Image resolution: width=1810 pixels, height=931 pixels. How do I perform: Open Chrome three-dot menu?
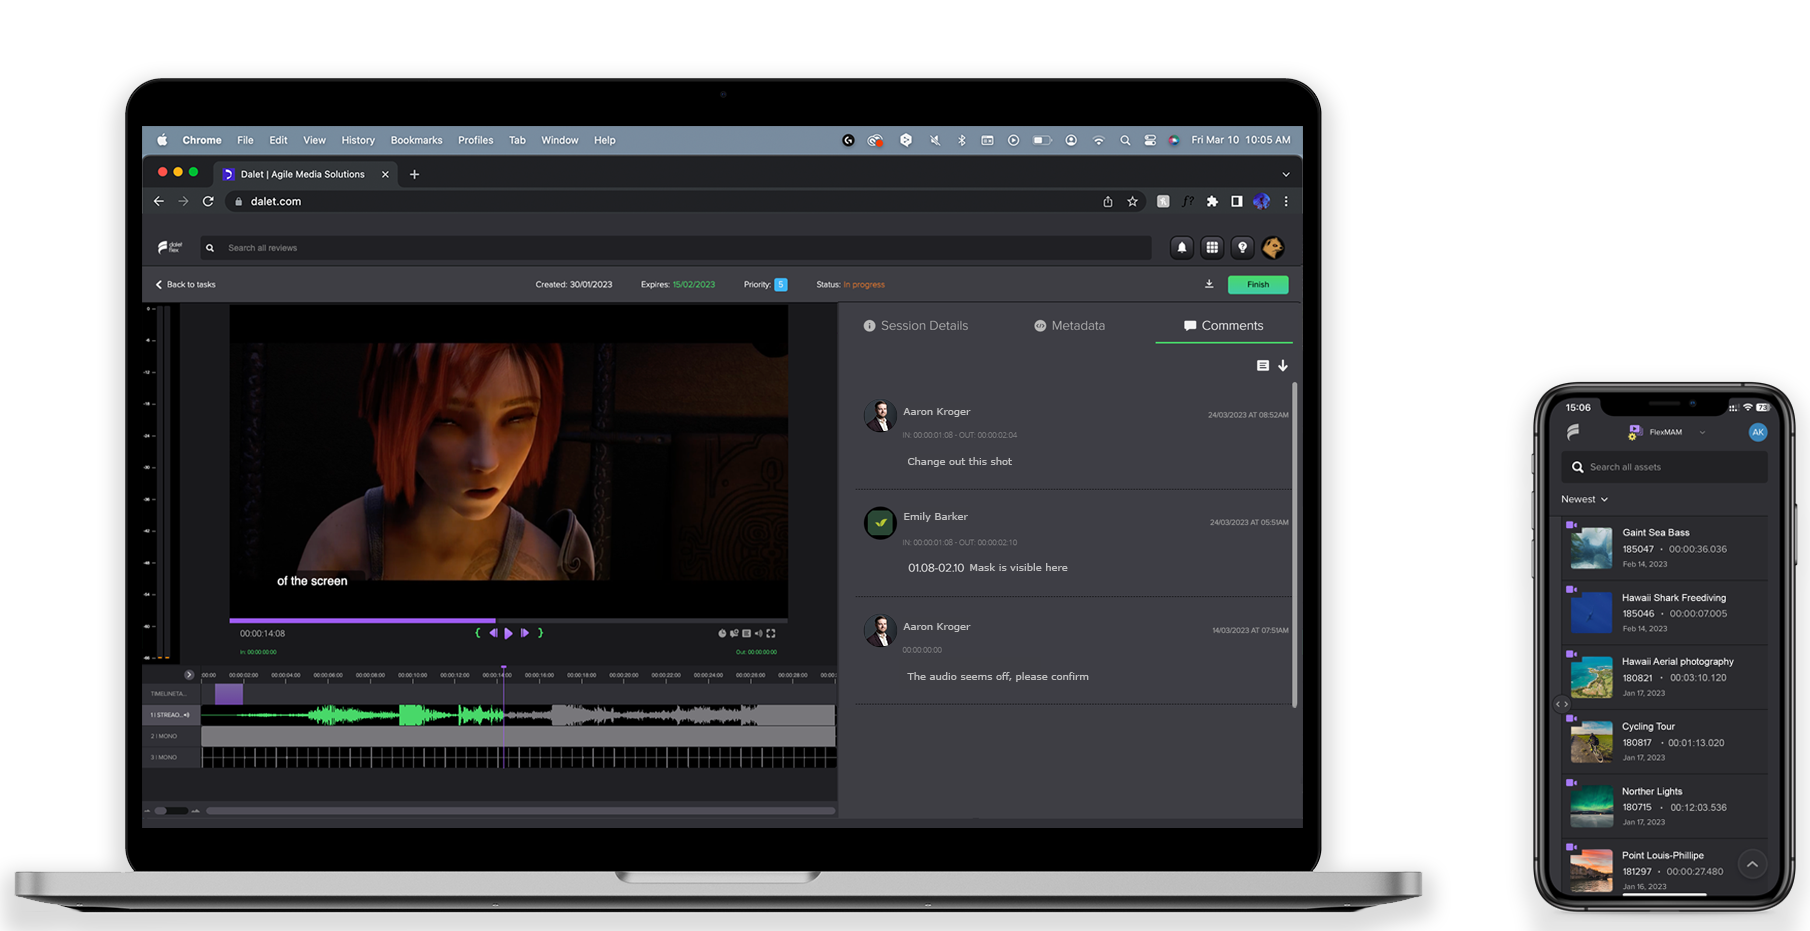(x=1286, y=202)
